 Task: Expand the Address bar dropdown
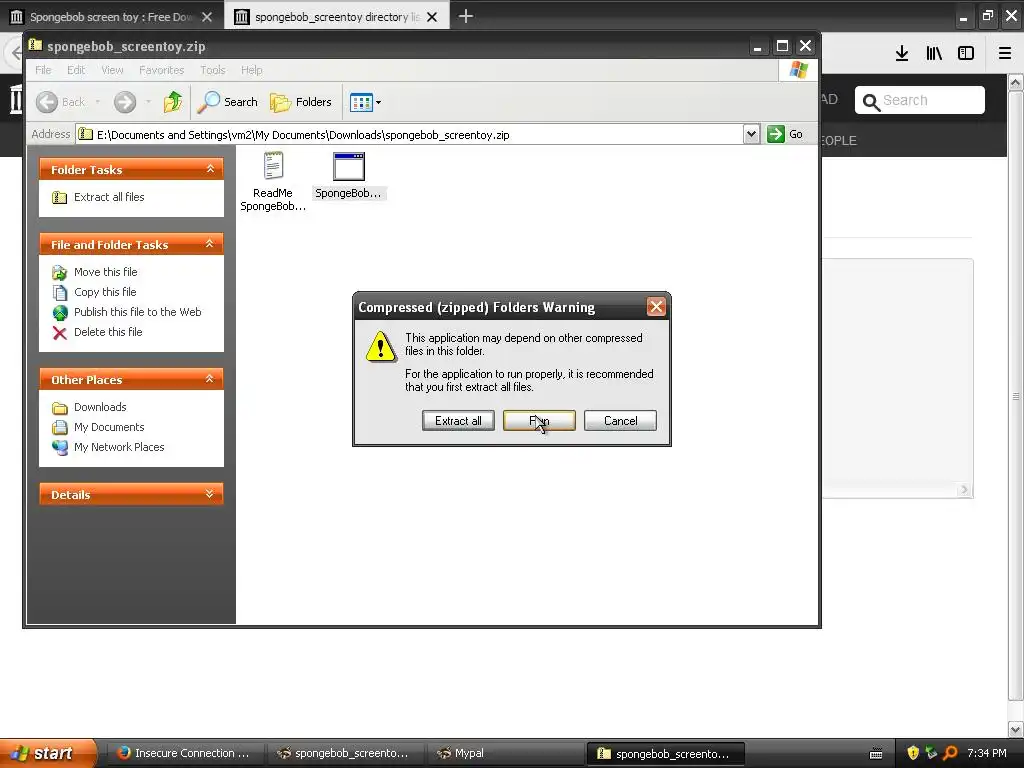[751, 134]
